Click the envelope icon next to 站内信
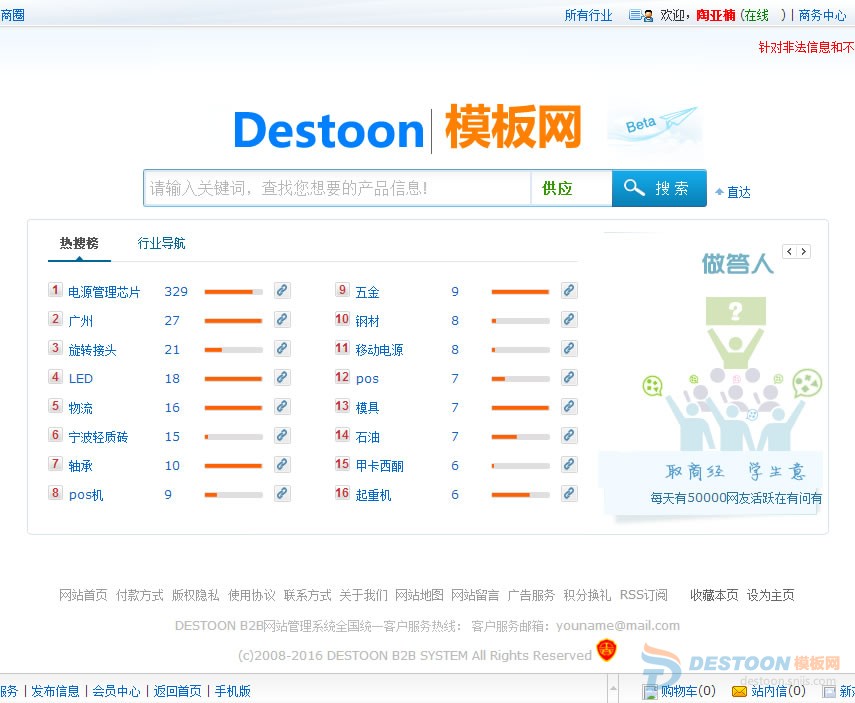Screen dimensions: 855x703 [739, 692]
